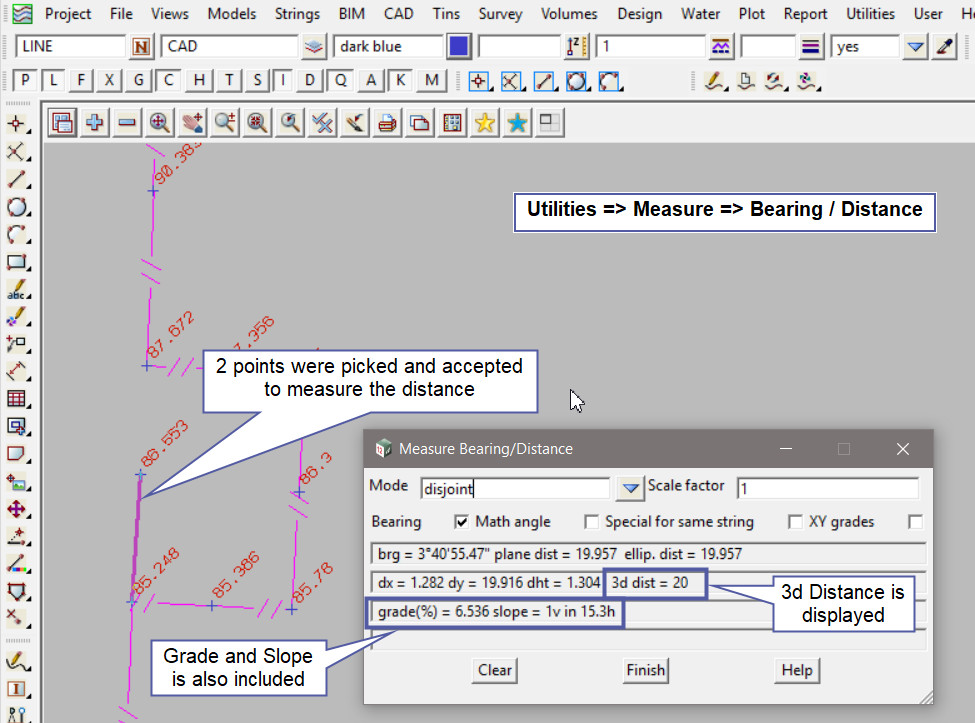Open dropdown arrow next to 'yes' field
Viewport: 975px width, 723px height.
[x=915, y=47]
